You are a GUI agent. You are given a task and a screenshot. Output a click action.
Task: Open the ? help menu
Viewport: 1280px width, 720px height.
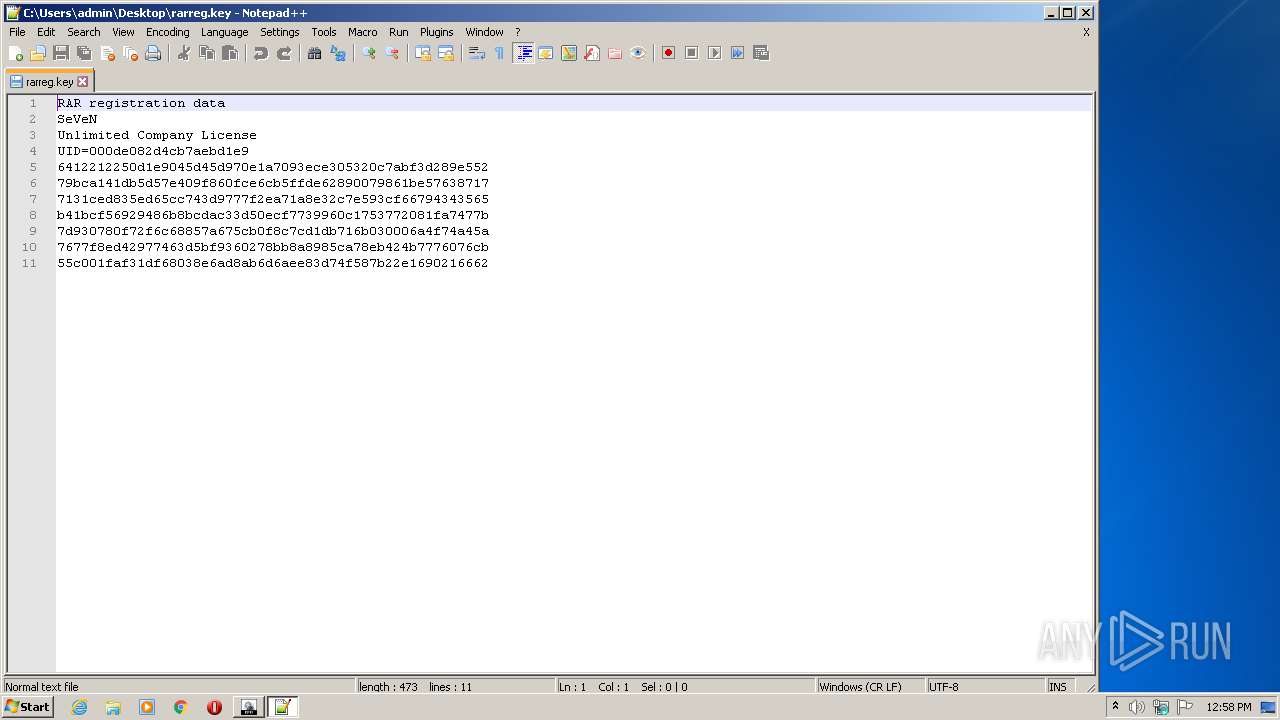[517, 32]
